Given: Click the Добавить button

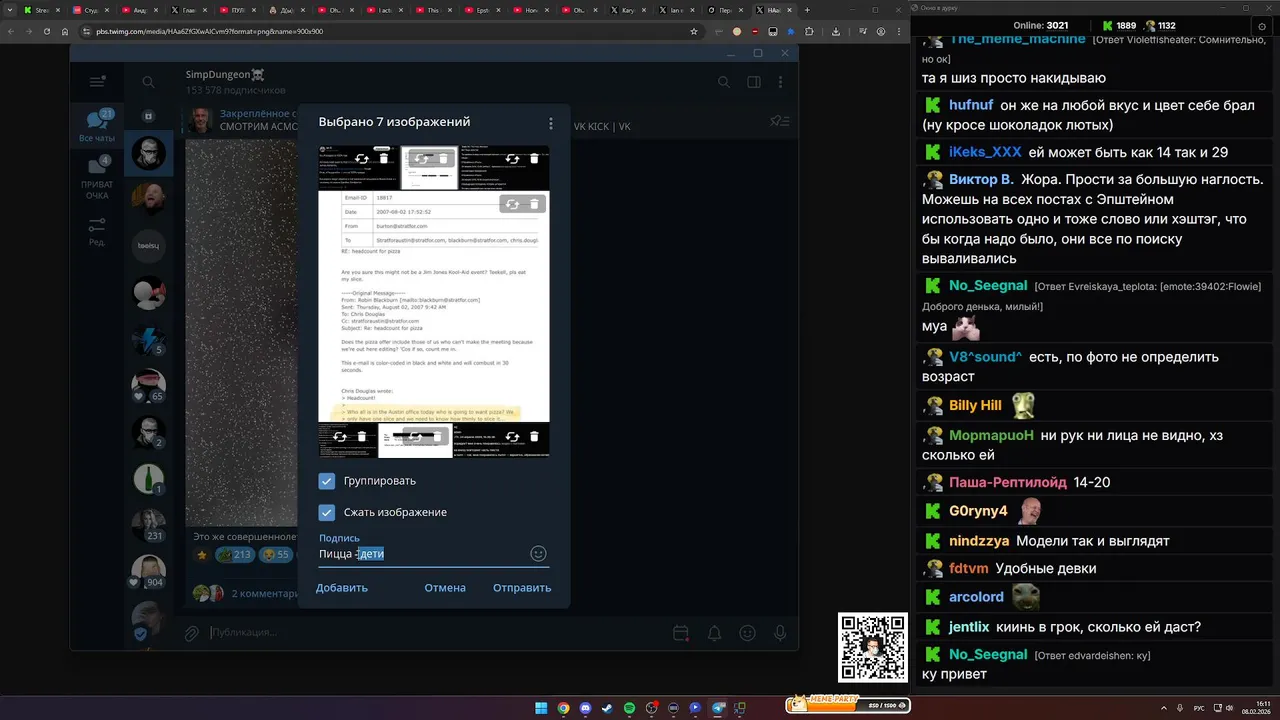Looking at the screenshot, I should click(342, 588).
